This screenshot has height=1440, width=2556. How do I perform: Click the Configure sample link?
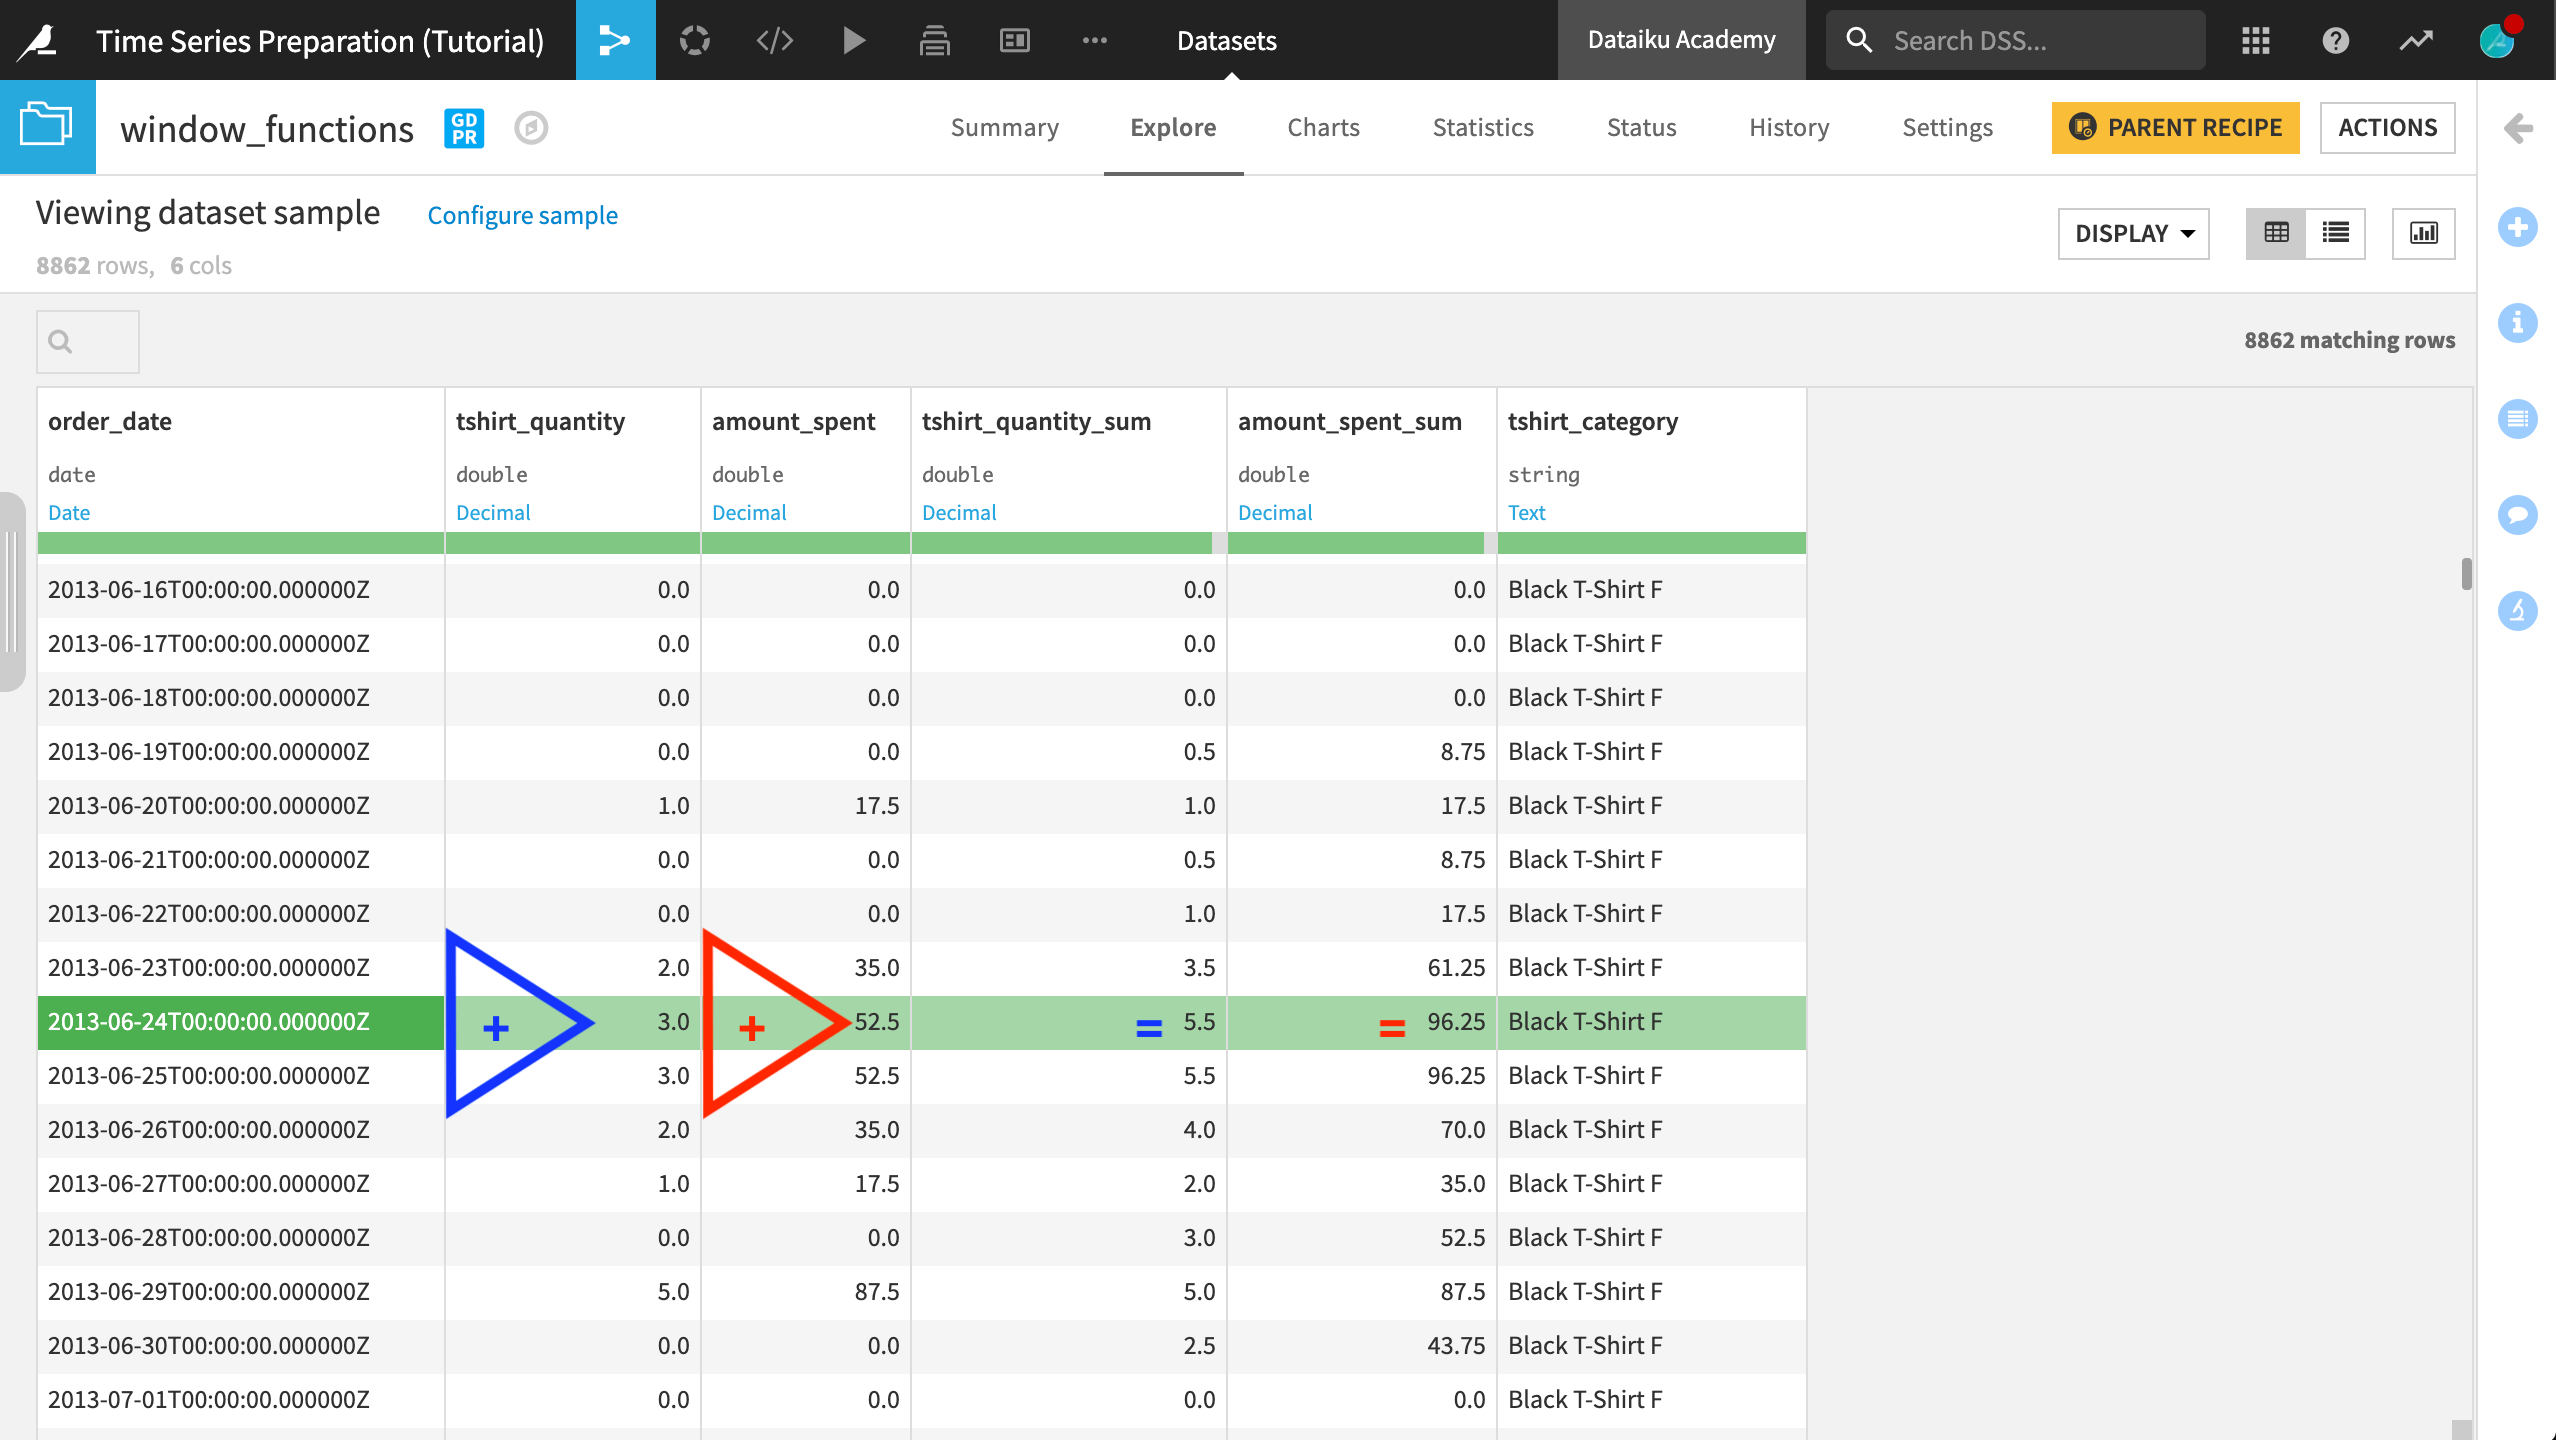click(x=521, y=214)
